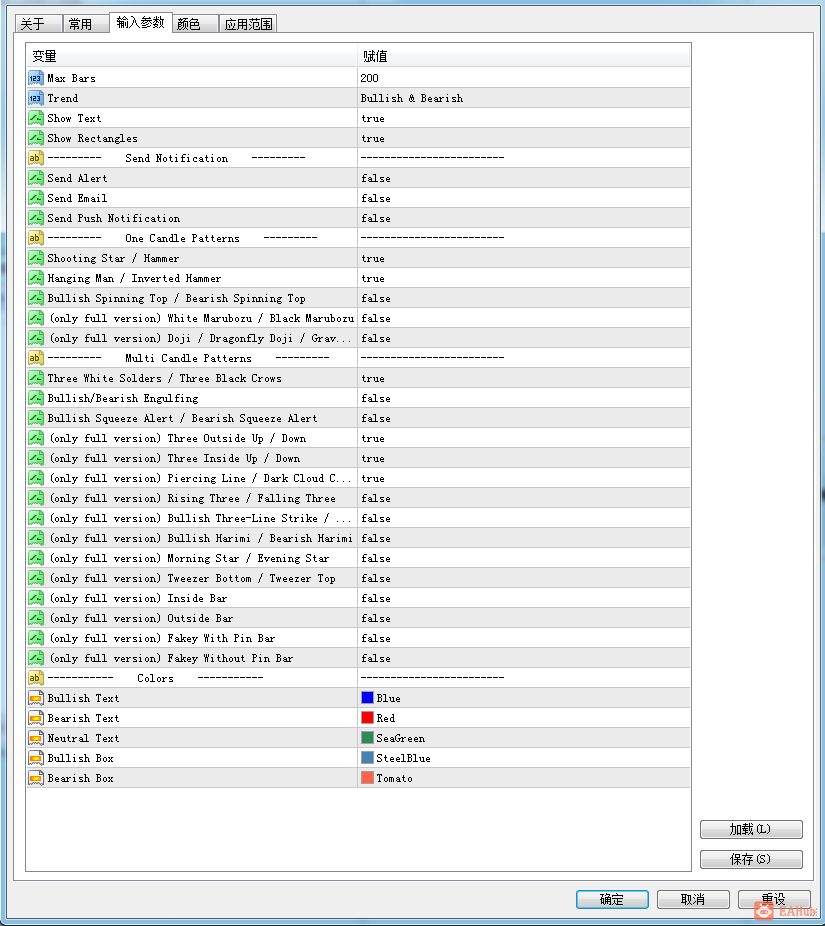Switch to the 应用范围 tab
This screenshot has height=926, width=825.
[x=248, y=24]
